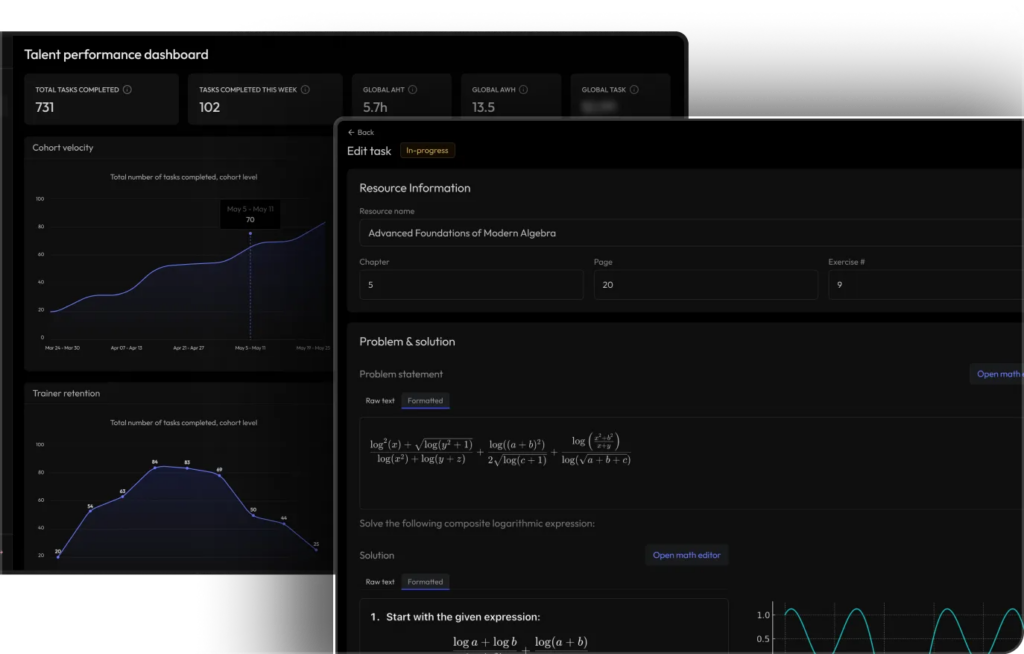Open math editor for the Solution
Image resolution: width=1024 pixels, height=654 pixels.
[x=686, y=555]
